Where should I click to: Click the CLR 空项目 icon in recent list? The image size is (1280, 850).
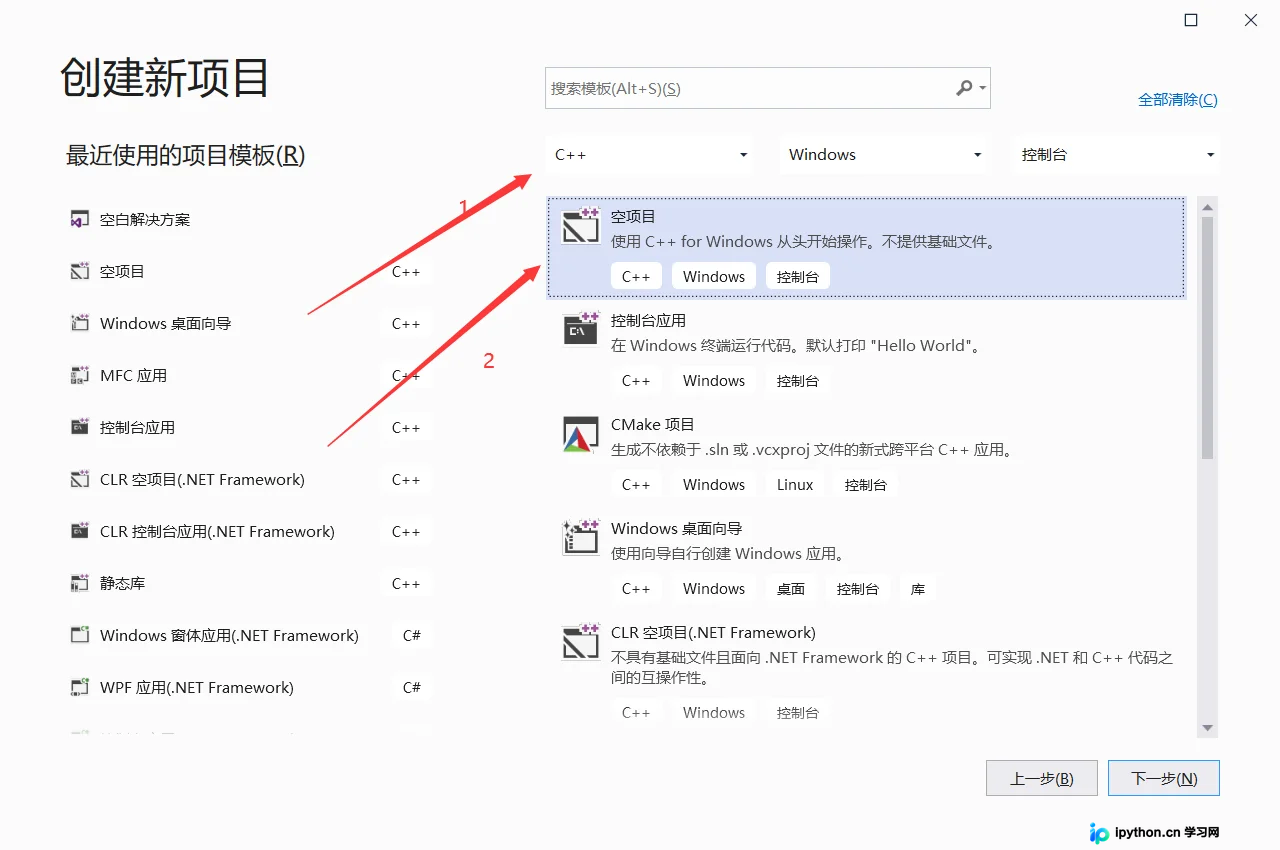pos(80,479)
